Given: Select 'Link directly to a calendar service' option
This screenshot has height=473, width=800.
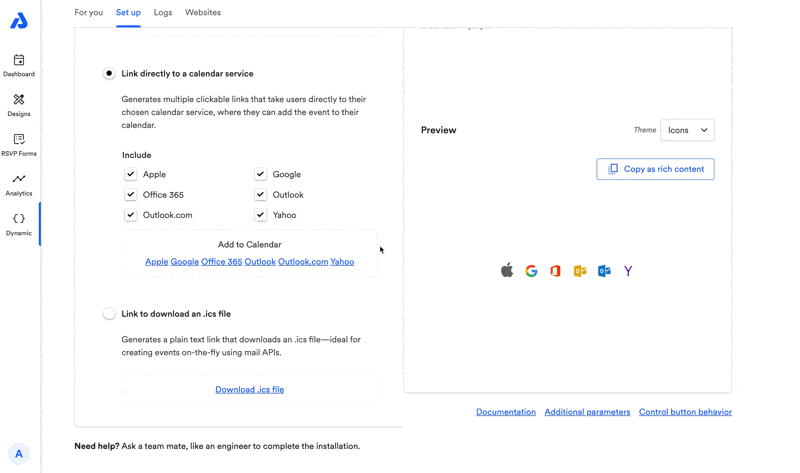Looking at the screenshot, I should tap(109, 73).
